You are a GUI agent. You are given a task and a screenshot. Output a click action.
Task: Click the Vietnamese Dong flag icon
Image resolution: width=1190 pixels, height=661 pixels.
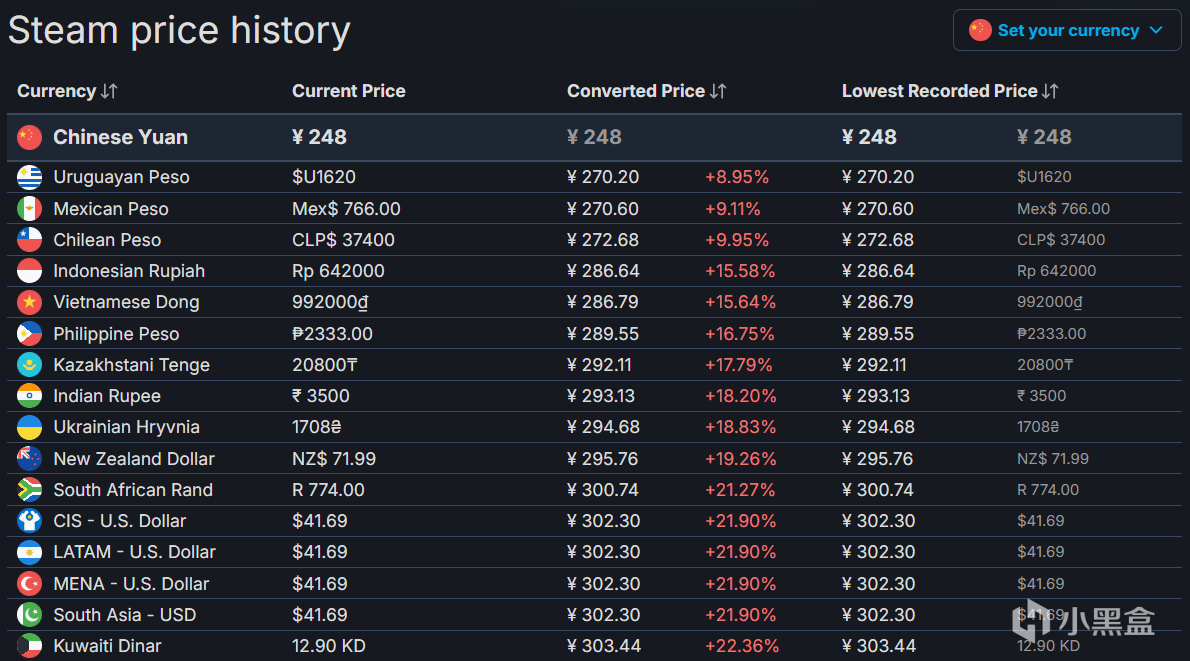[29, 302]
